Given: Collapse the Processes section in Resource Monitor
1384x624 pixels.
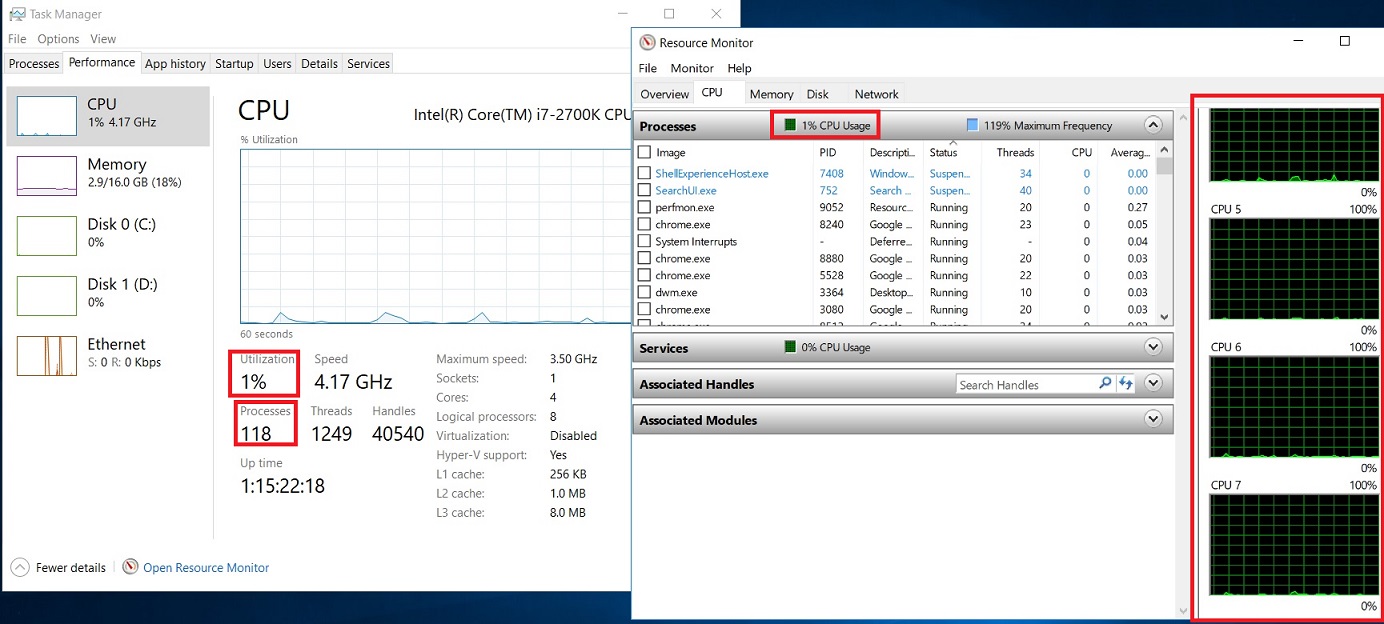Looking at the screenshot, I should tap(1153, 126).
